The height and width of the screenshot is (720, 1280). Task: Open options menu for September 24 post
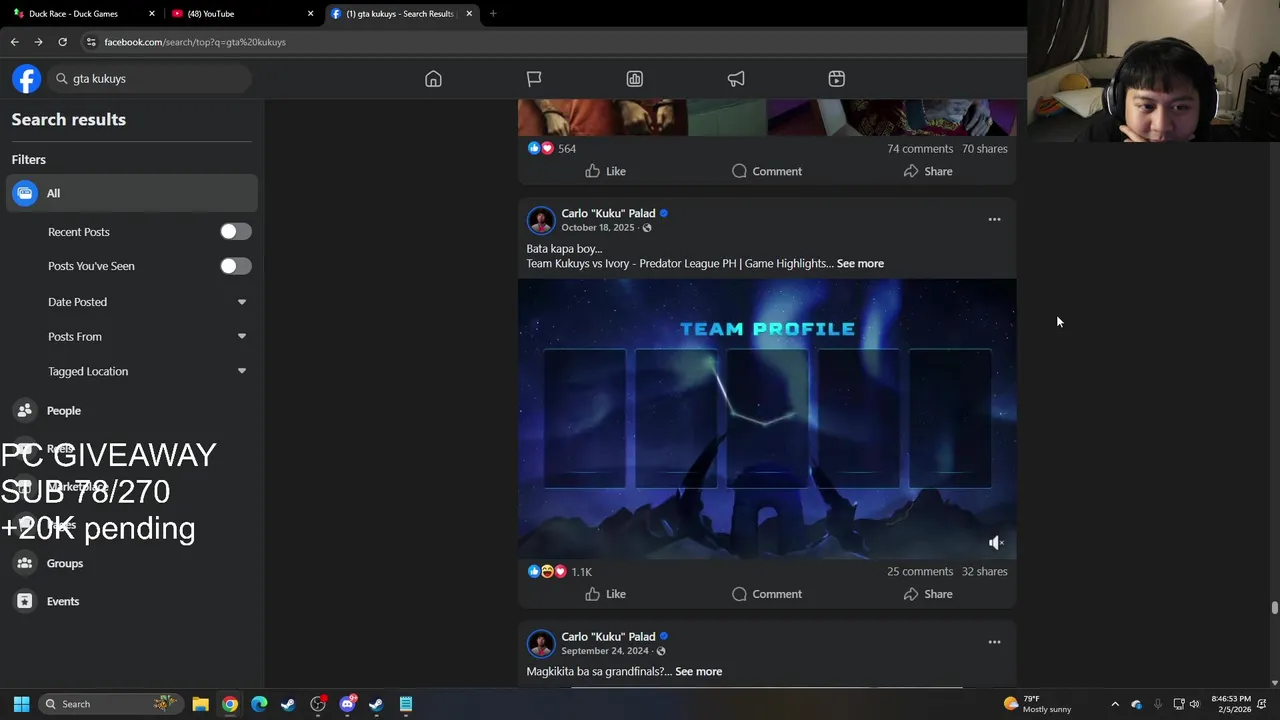[994, 642]
